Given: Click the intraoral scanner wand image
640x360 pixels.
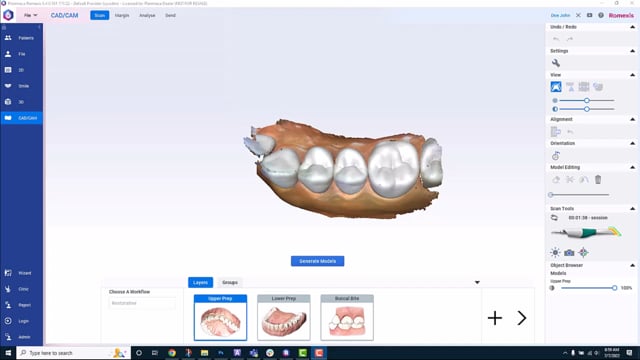Looking at the screenshot, I should (x=586, y=233).
